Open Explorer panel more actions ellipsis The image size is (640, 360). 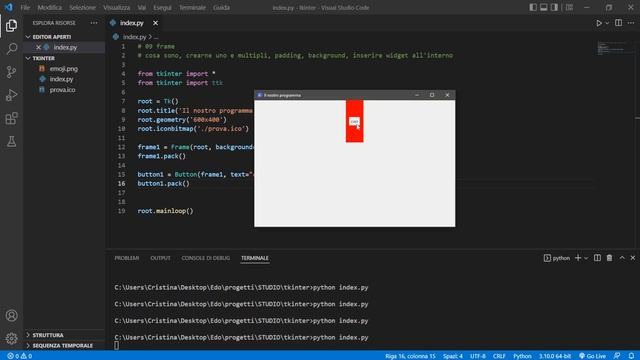(94, 23)
